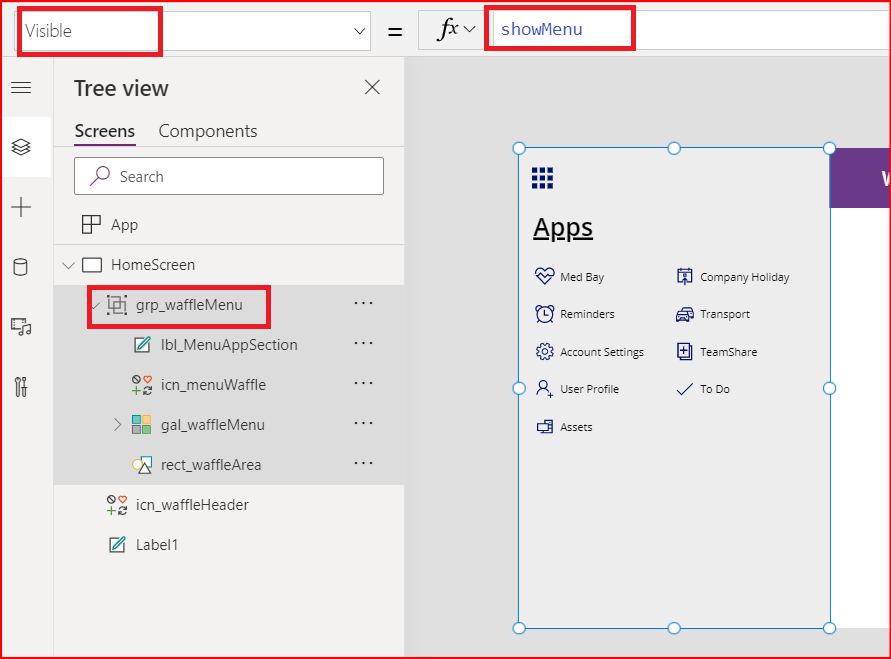Screen dimensions: 891x659
Task: Open more options for rect_waffleArea
Action: click(363, 464)
